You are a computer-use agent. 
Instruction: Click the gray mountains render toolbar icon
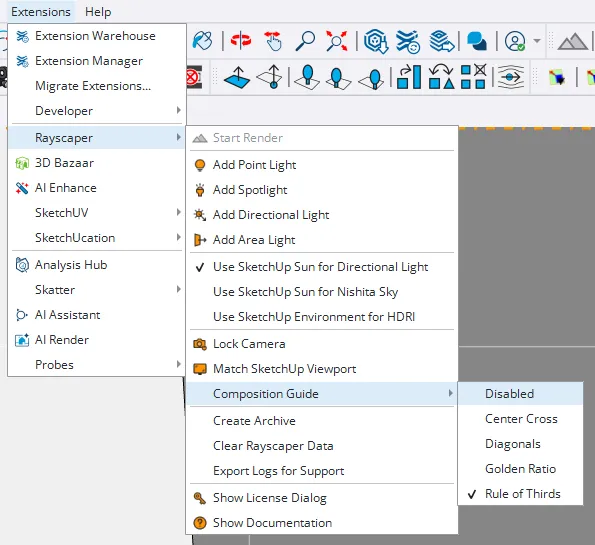click(573, 42)
